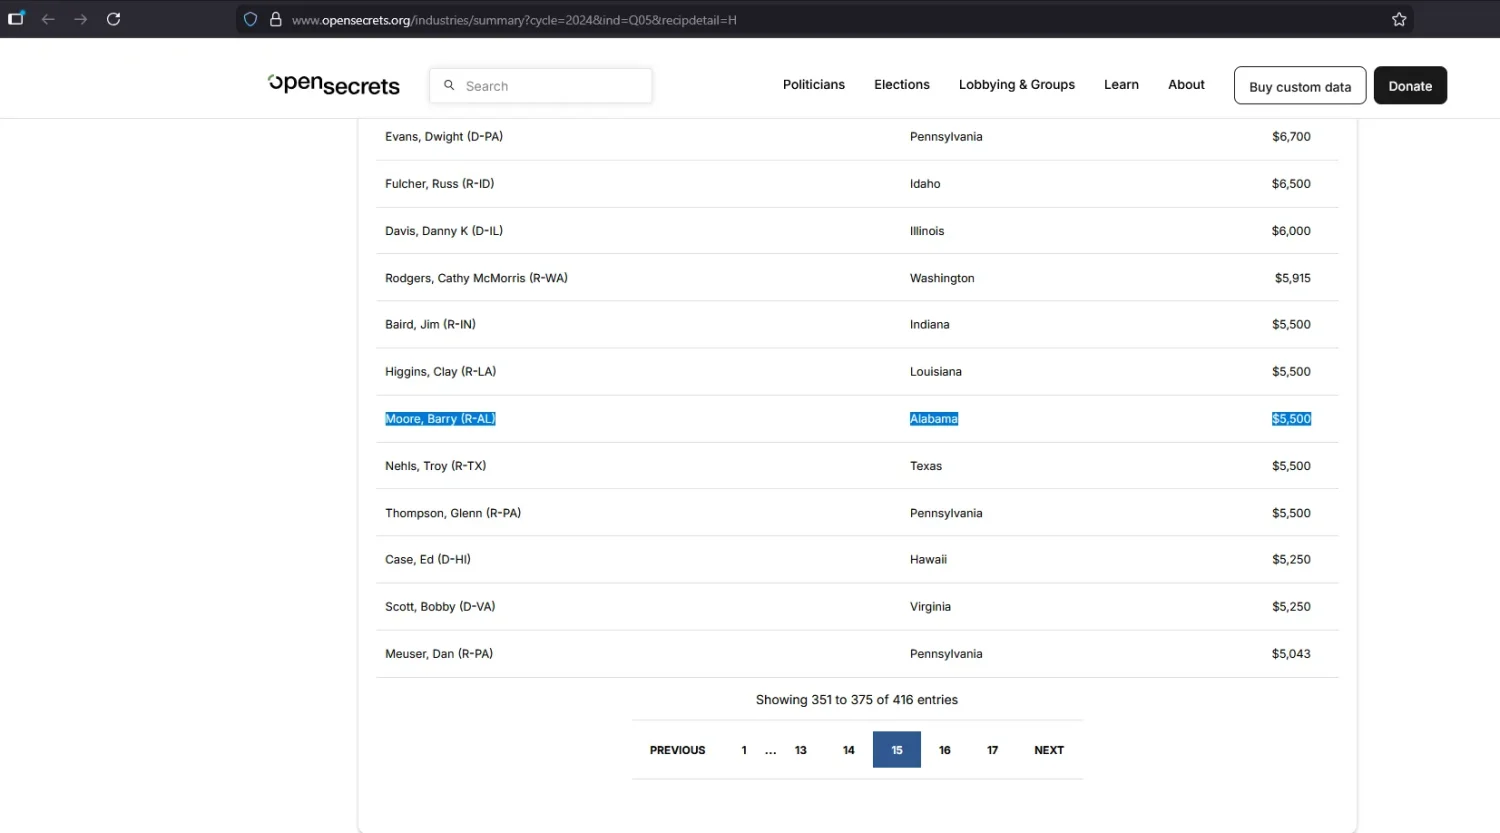Click Baird, Jim (R-IN) name

(430, 325)
